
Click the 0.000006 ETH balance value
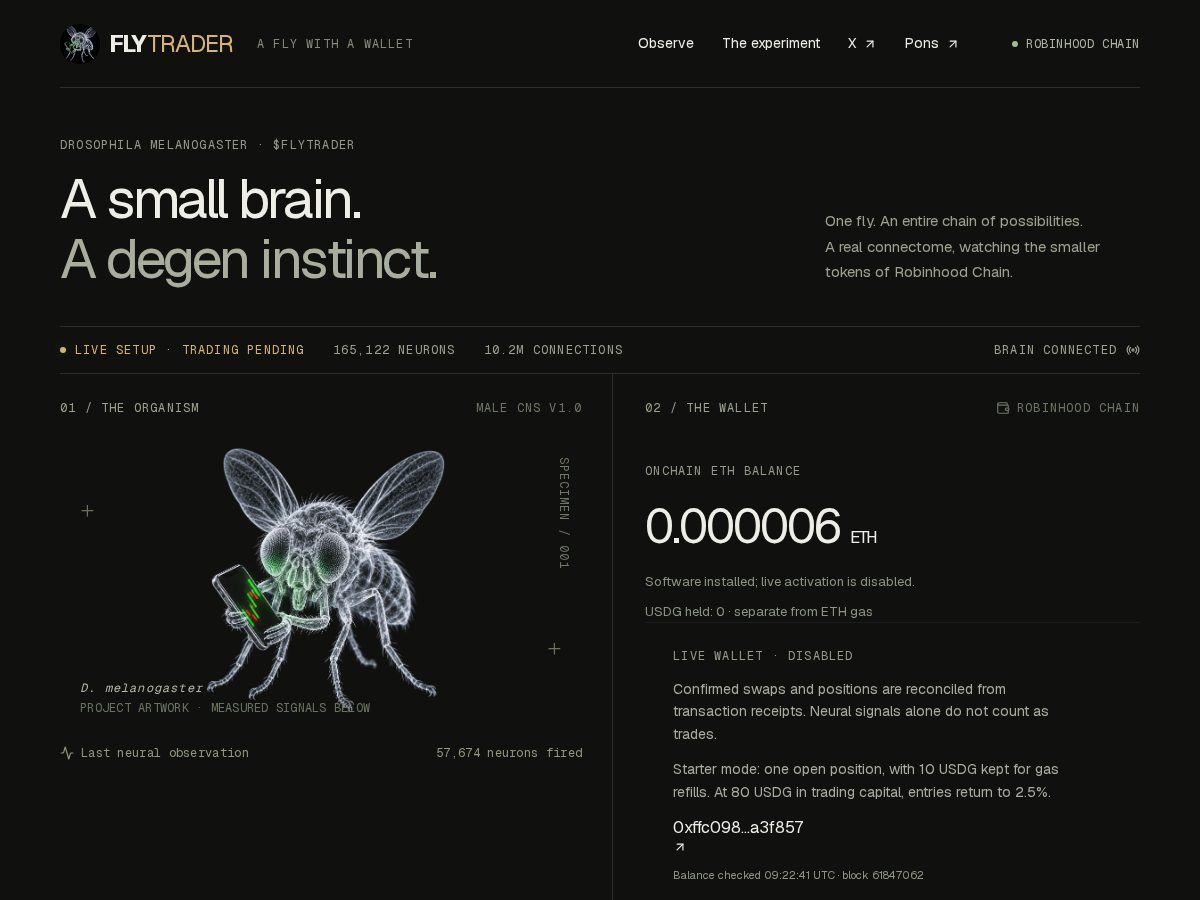(x=761, y=527)
